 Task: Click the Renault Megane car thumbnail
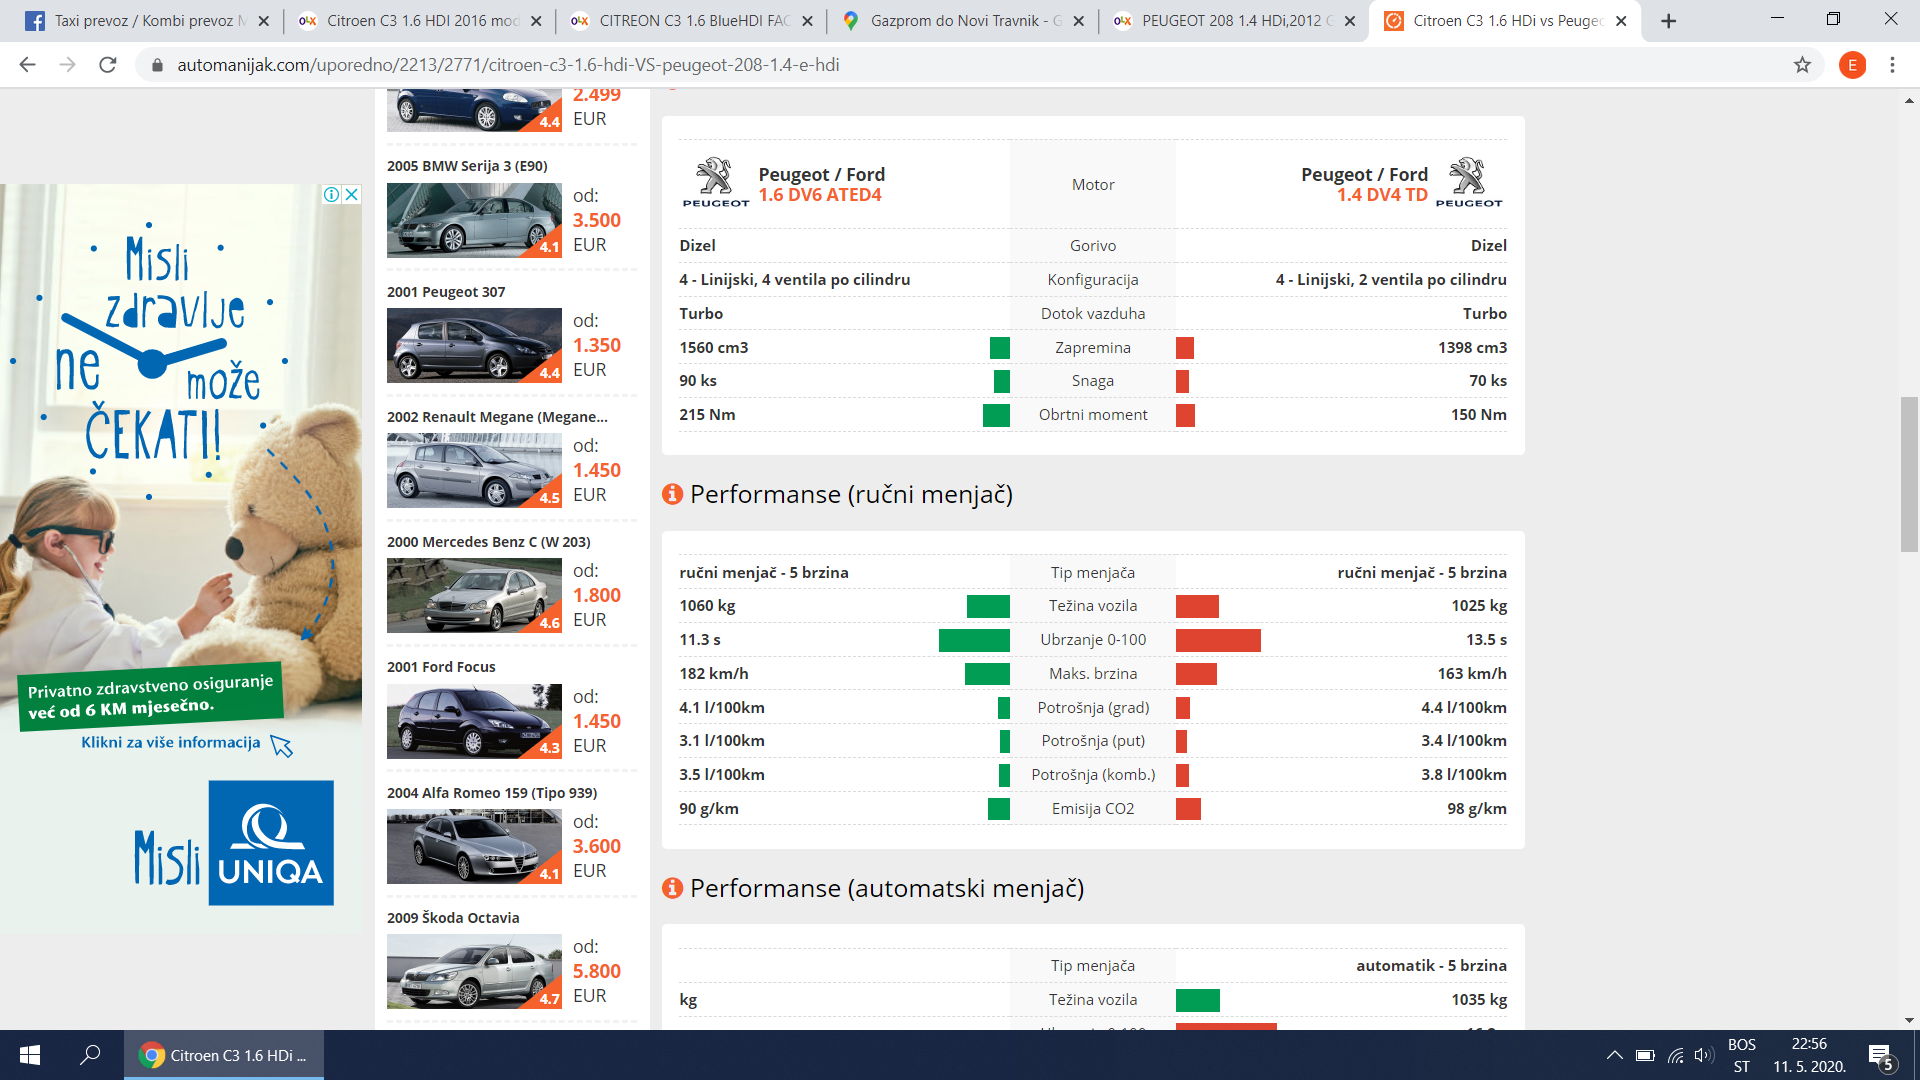click(474, 470)
